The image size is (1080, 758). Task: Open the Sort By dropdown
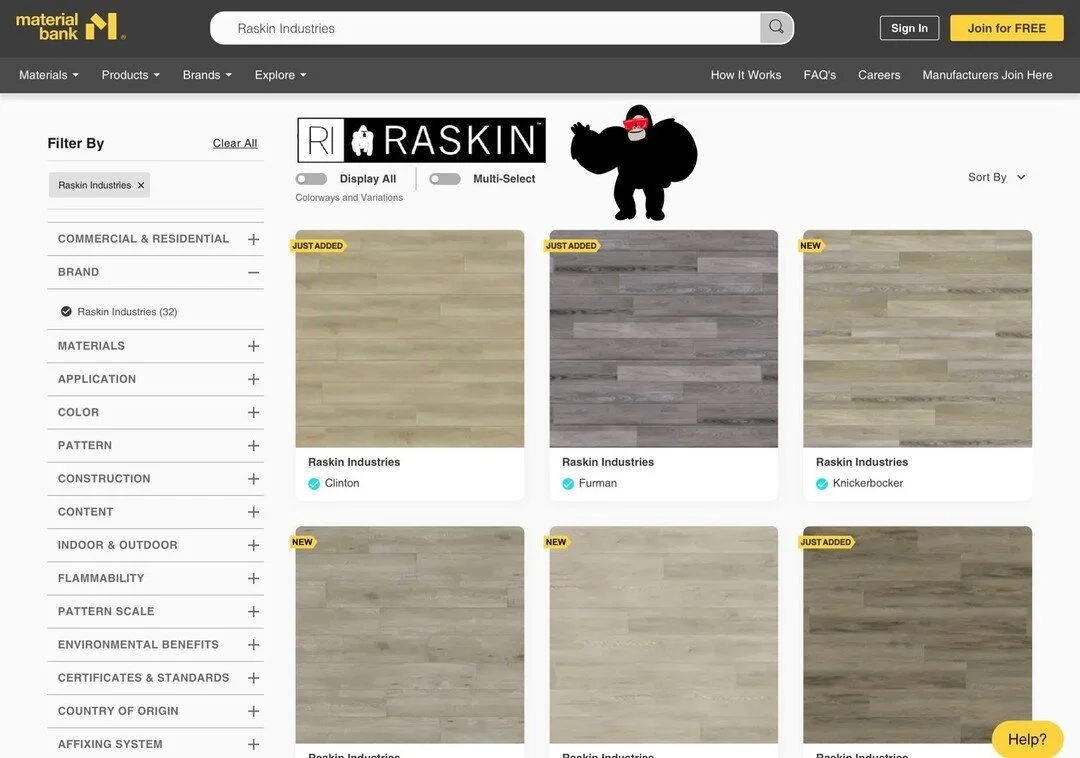995,176
